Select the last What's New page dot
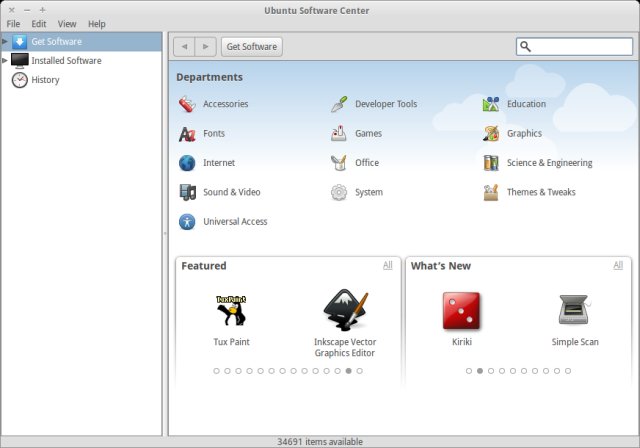Screen dimensions: 640x448 pyautogui.click(x=568, y=371)
